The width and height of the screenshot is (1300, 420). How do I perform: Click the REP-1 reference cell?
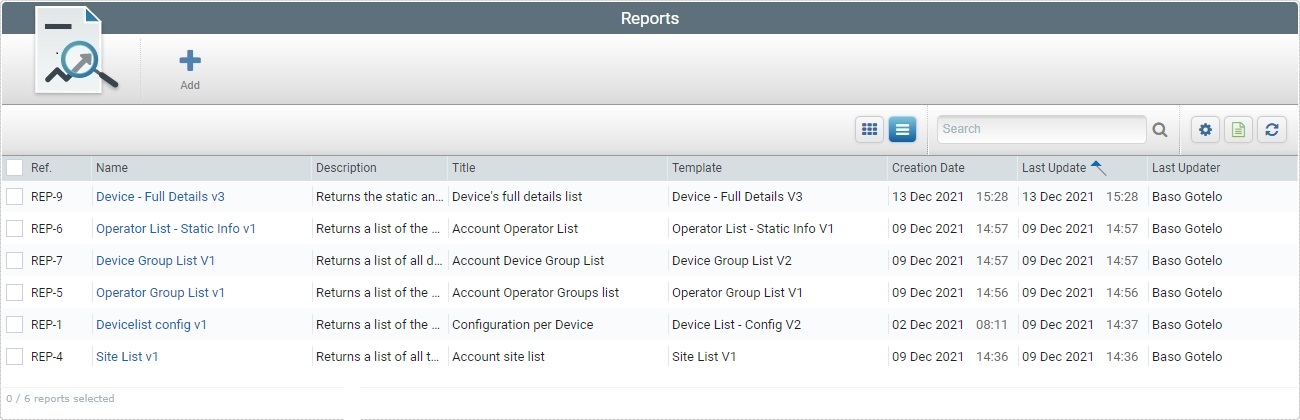coord(47,325)
